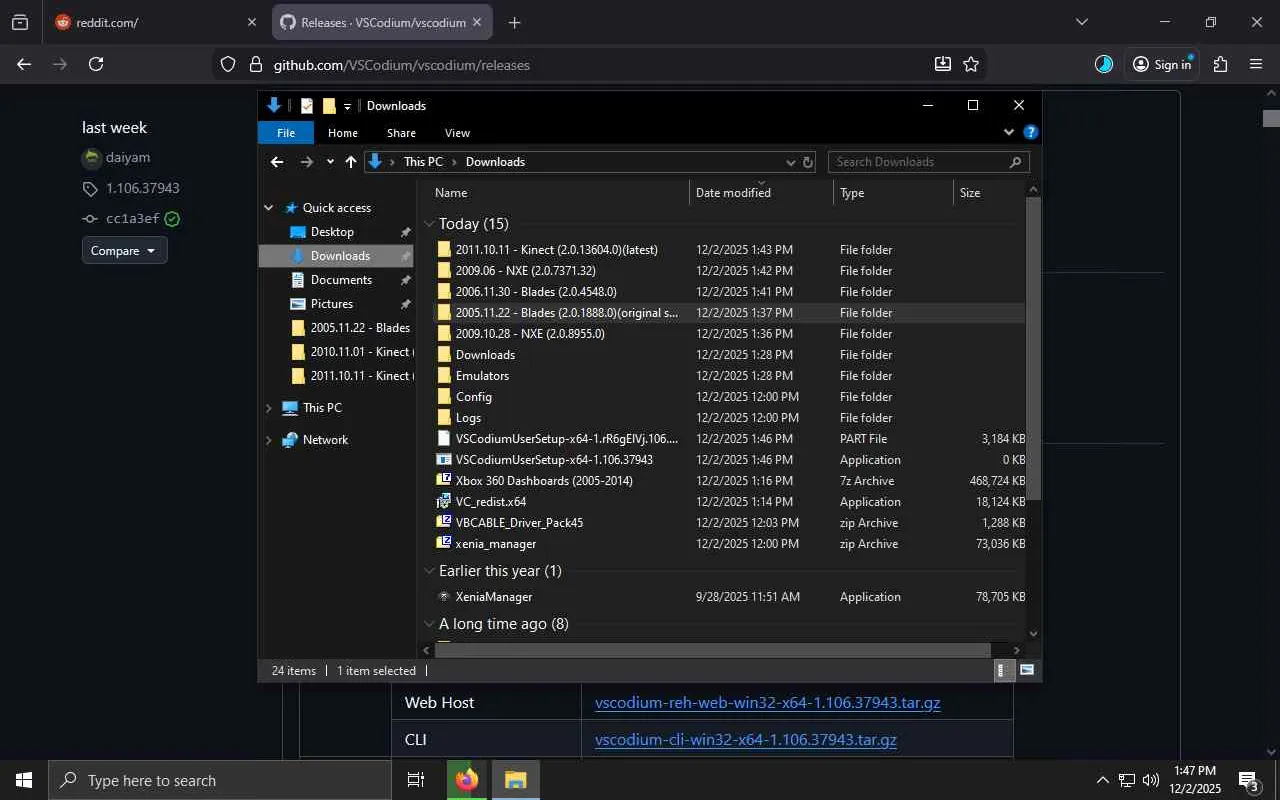Screen dimensions: 1280x800
Task: Click the site padlock icon in address bar
Action: 254,64
